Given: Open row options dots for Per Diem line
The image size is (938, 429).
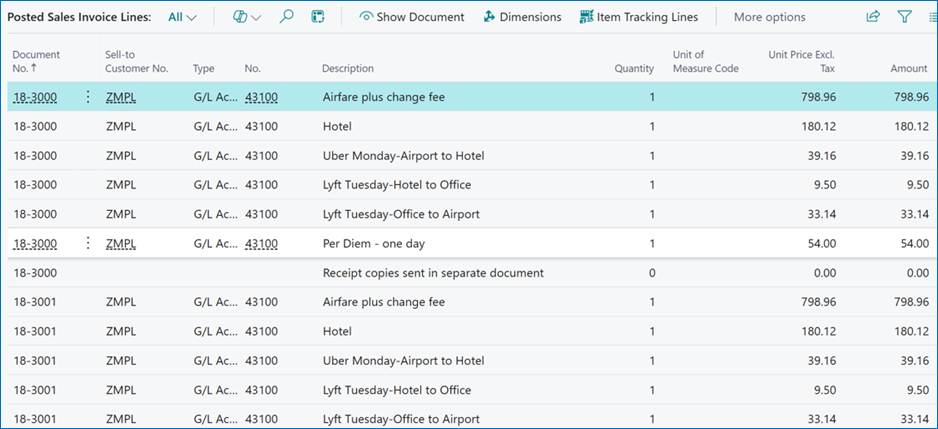Looking at the screenshot, I should pyautogui.click(x=88, y=244).
